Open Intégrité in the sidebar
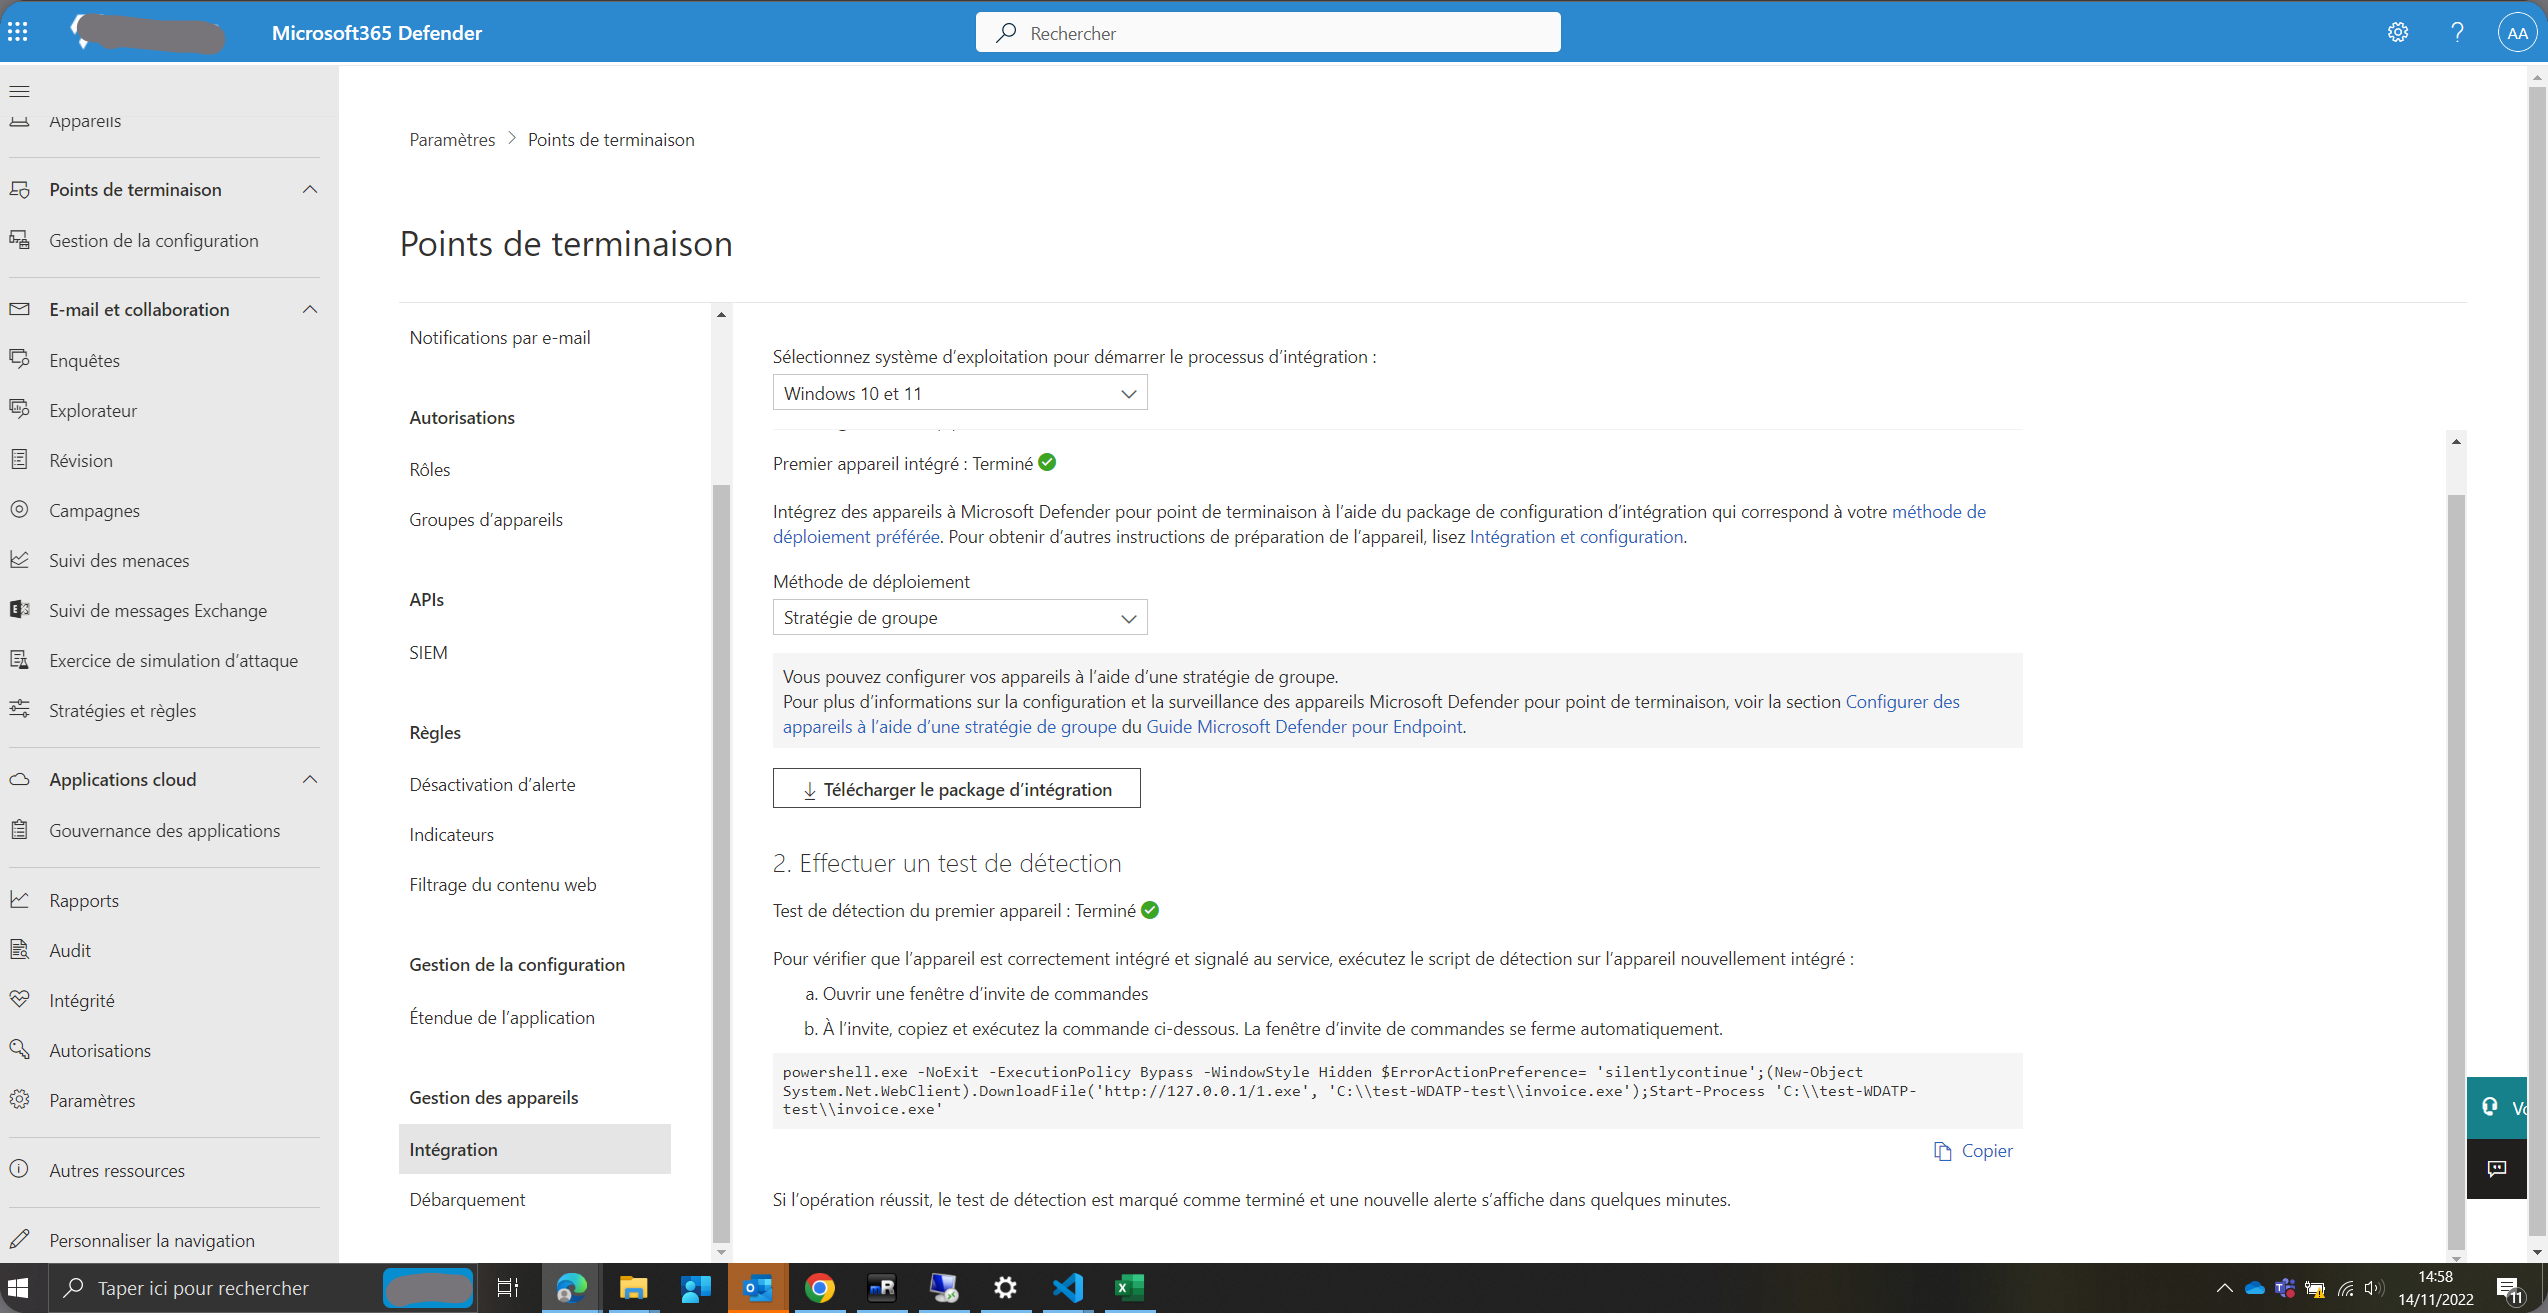 pyautogui.click(x=82, y=1000)
